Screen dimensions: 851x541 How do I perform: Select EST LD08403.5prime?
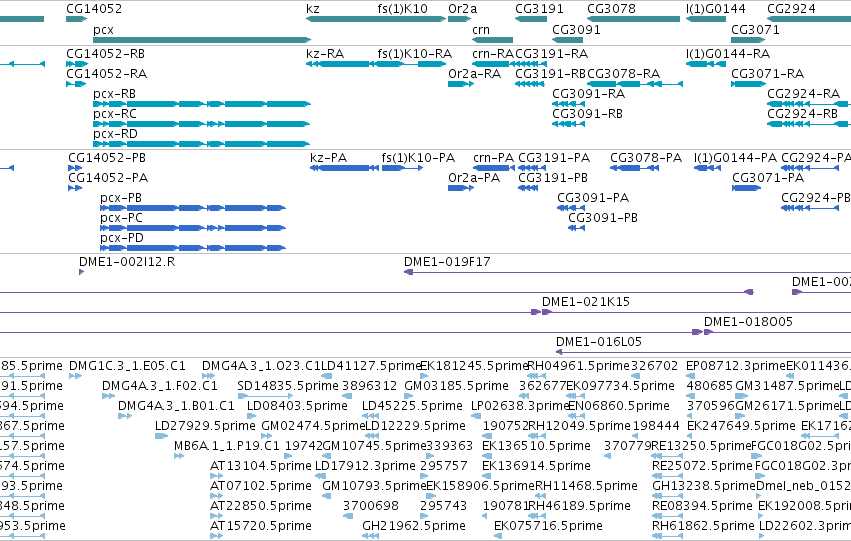[x=252, y=416]
